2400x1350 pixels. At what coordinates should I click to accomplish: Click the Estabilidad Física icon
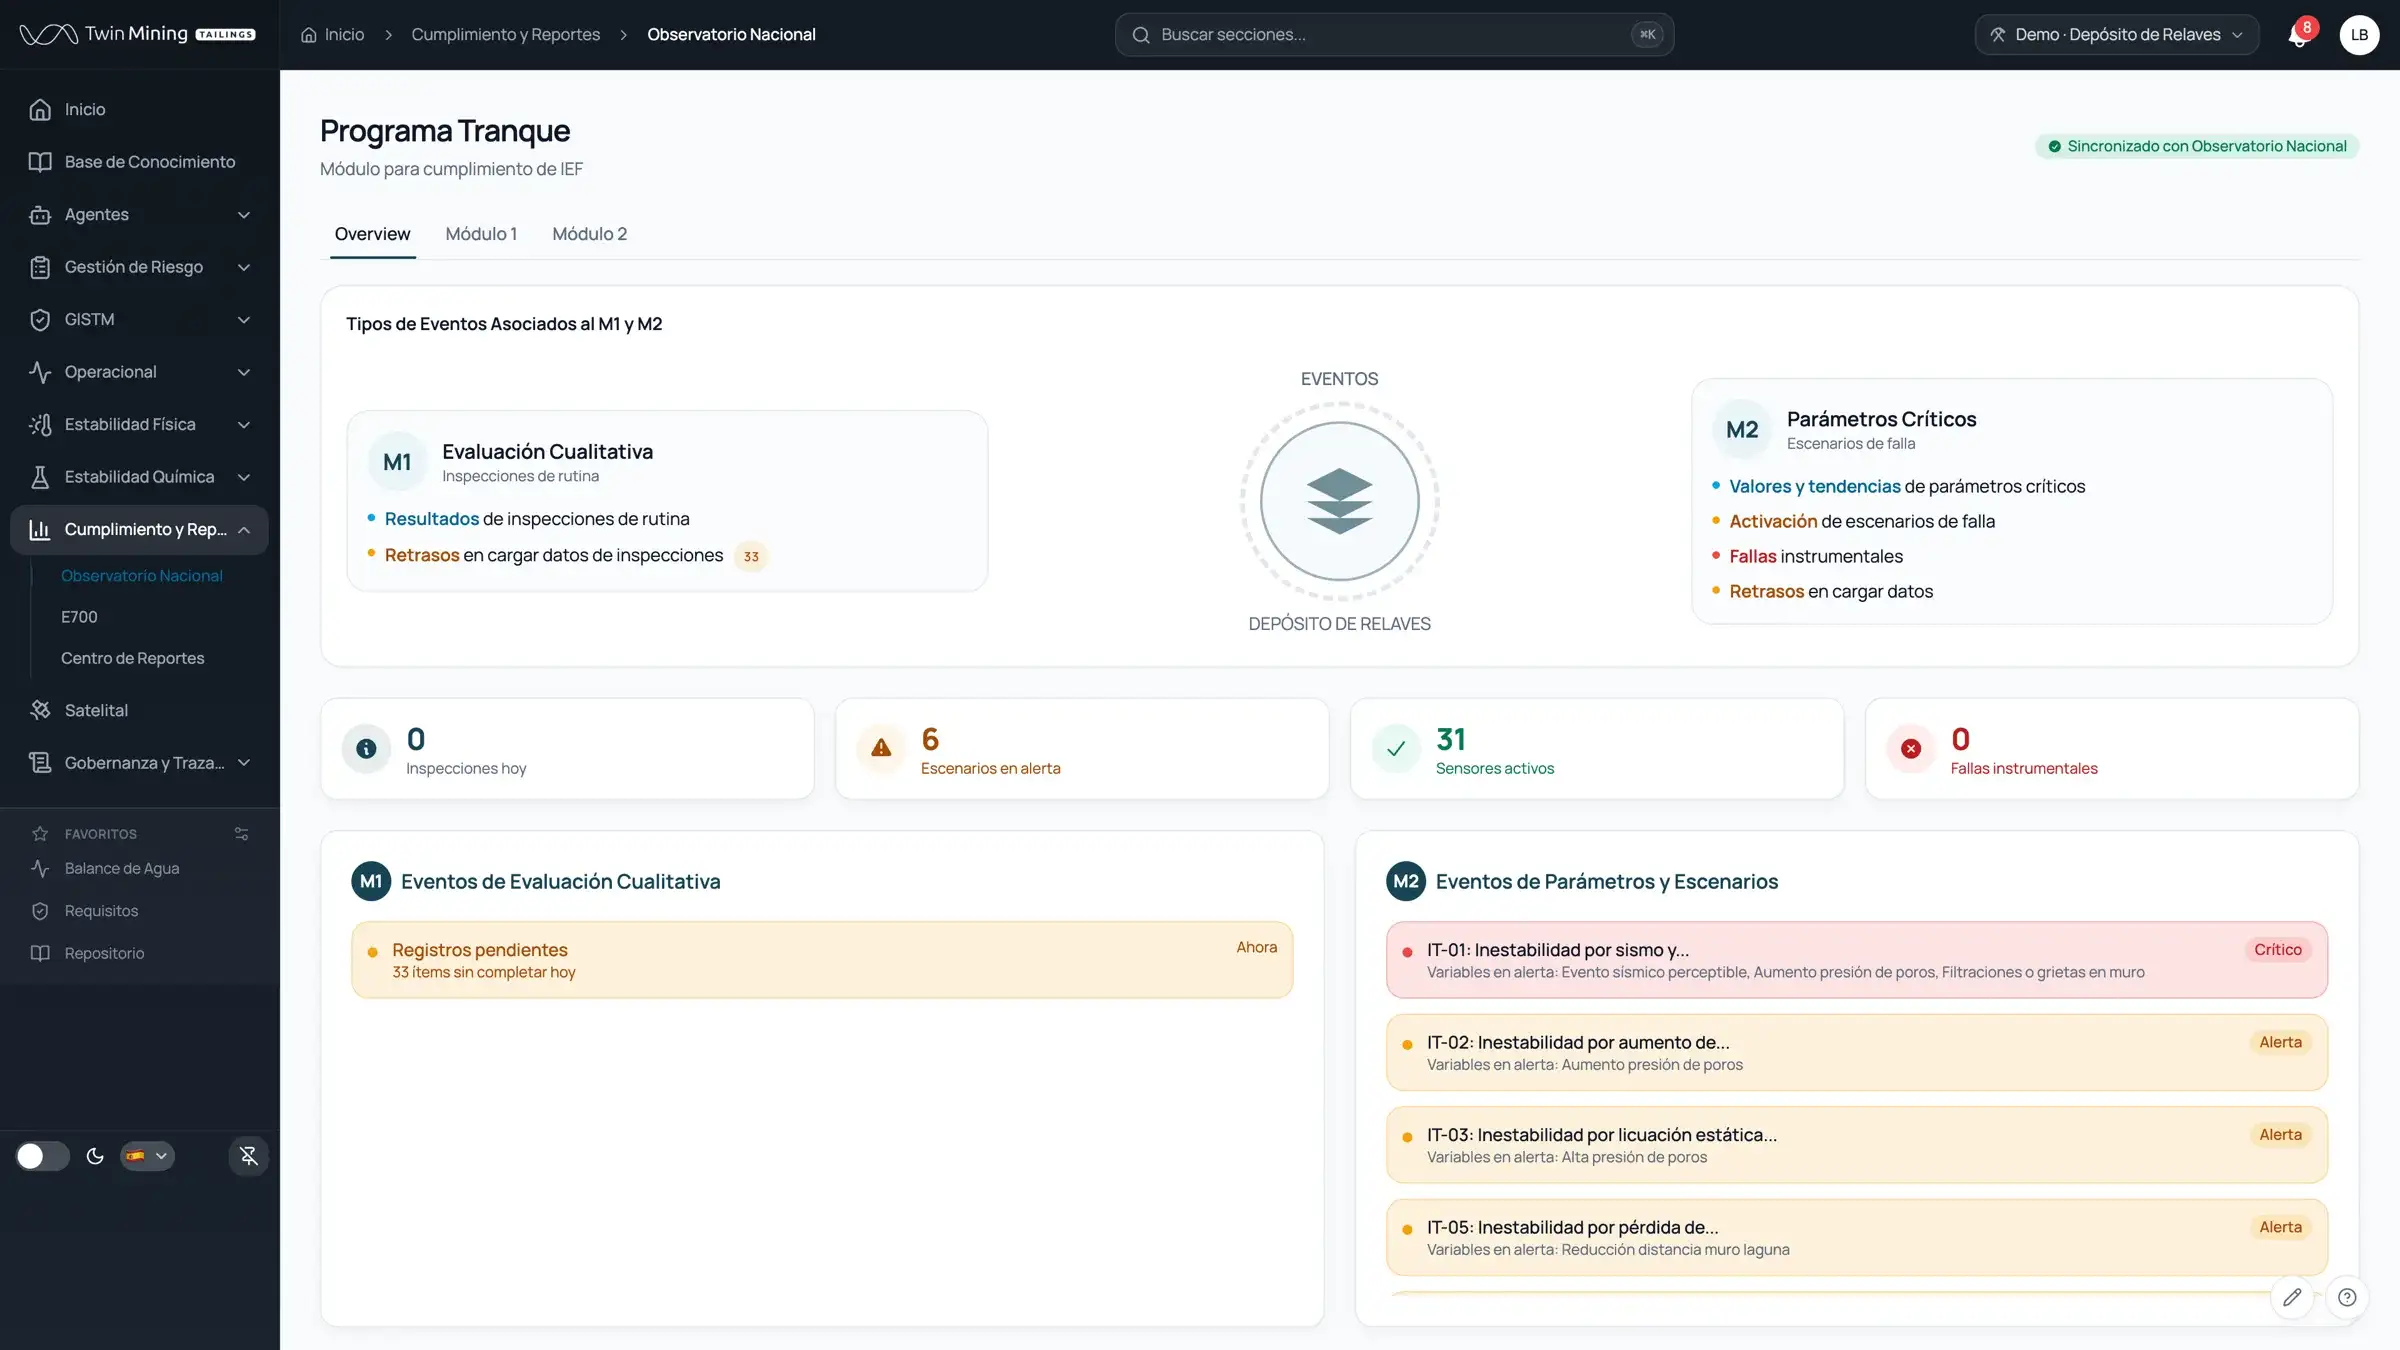(40, 424)
